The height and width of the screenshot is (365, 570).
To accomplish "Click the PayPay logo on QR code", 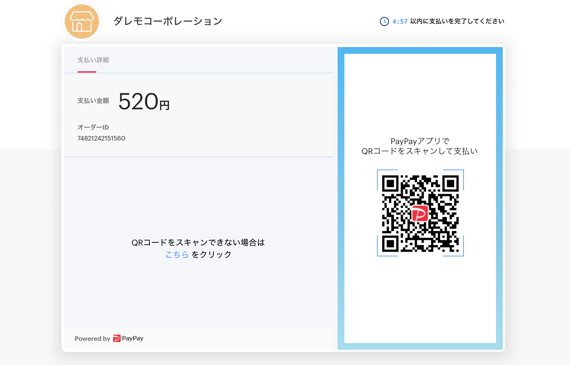I will [420, 213].
